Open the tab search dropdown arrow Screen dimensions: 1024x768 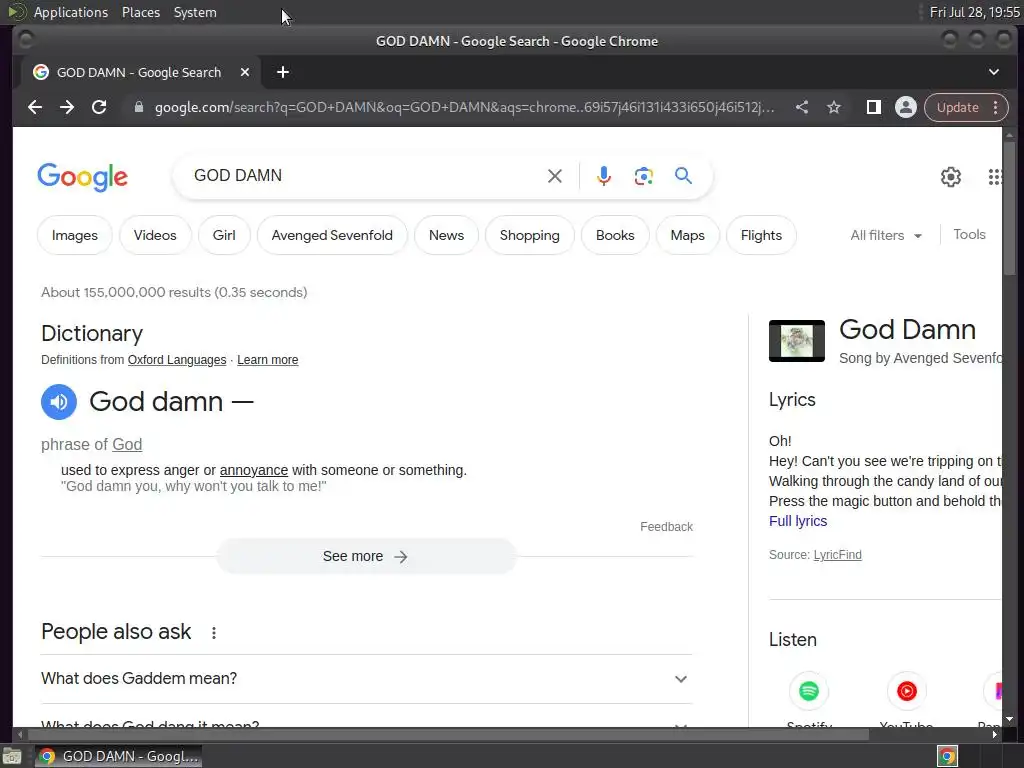[x=993, y=72]
